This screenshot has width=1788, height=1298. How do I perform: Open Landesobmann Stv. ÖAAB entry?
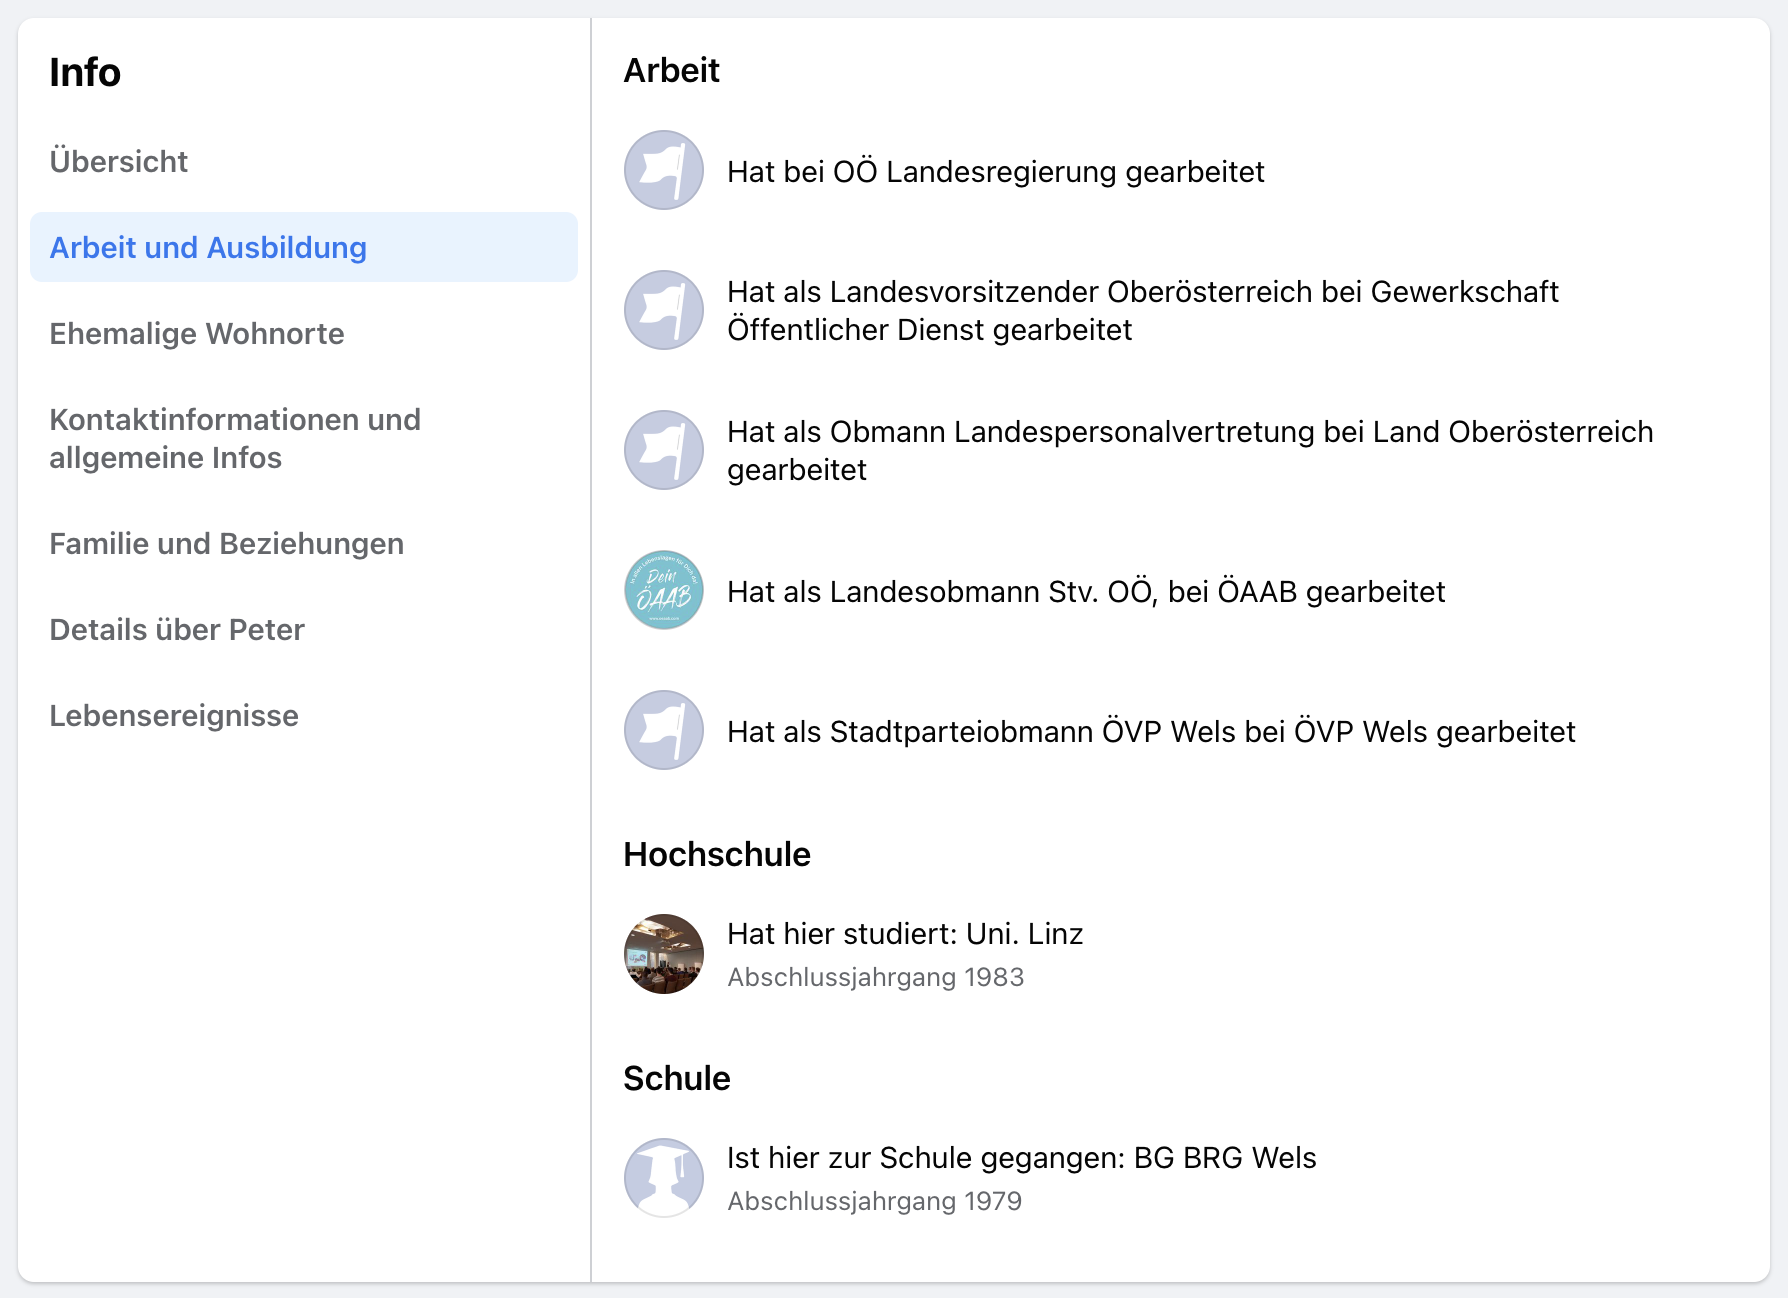1086,591
